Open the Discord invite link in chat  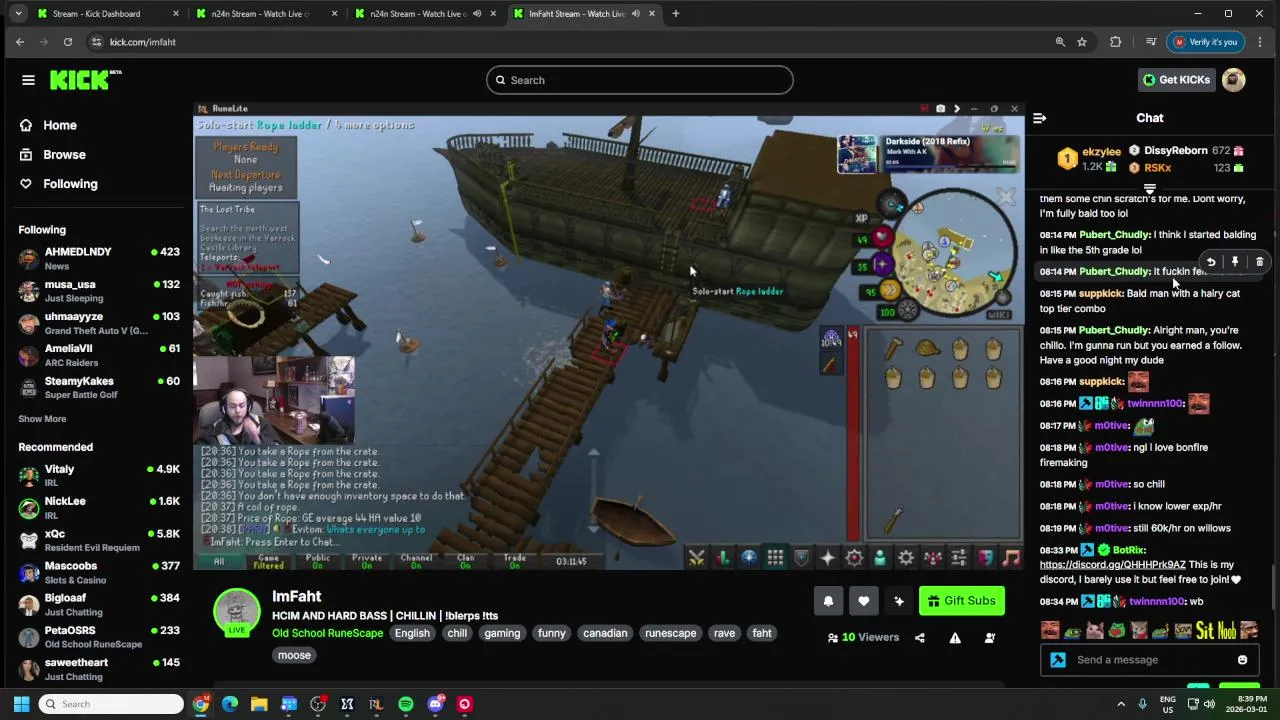click(1112, 565)
